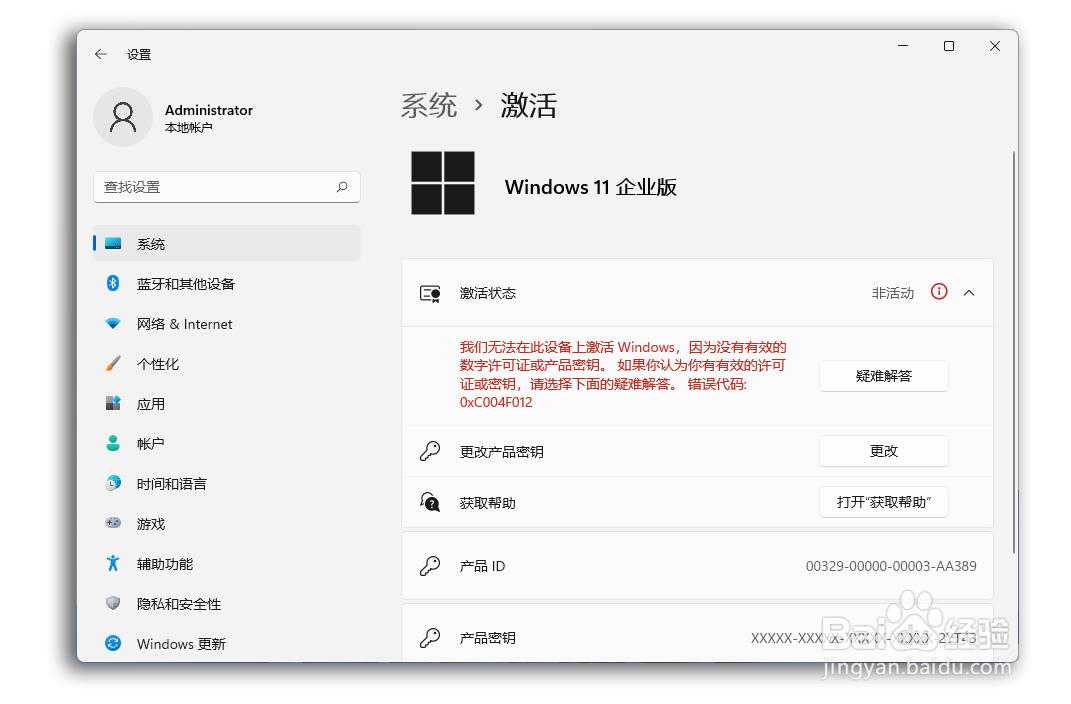This screenshot has width=1071, height=704.
Task: Maximize the 设置 window
Action: click(x=949, y=46)
